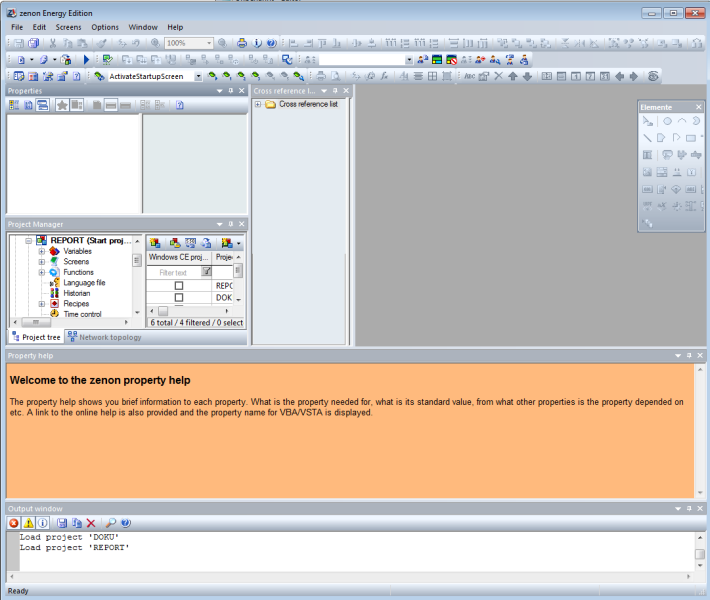Viewport: 710px width, 600px height.
Task: Expand the Screens tree node
Action: pyautogui.click(x=41, y=262)
